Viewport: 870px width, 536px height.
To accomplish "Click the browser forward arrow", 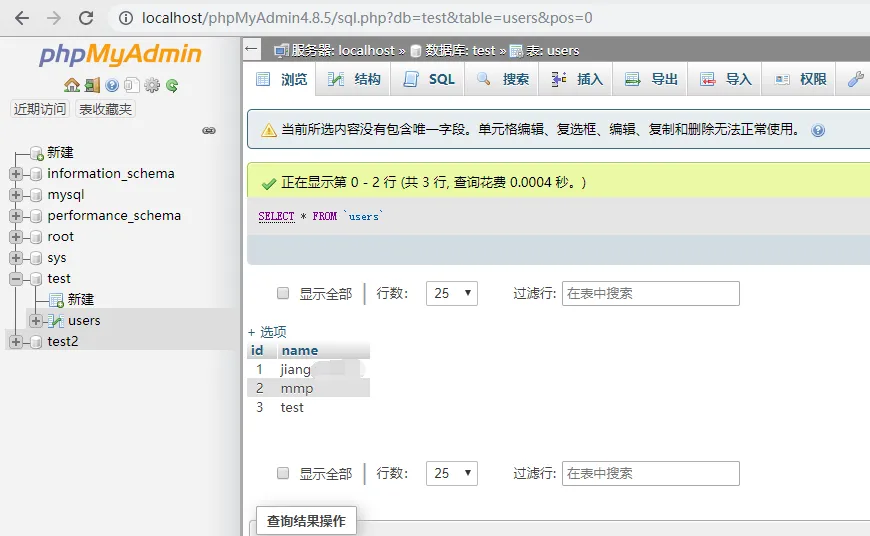I will click(x=54, y=18).
